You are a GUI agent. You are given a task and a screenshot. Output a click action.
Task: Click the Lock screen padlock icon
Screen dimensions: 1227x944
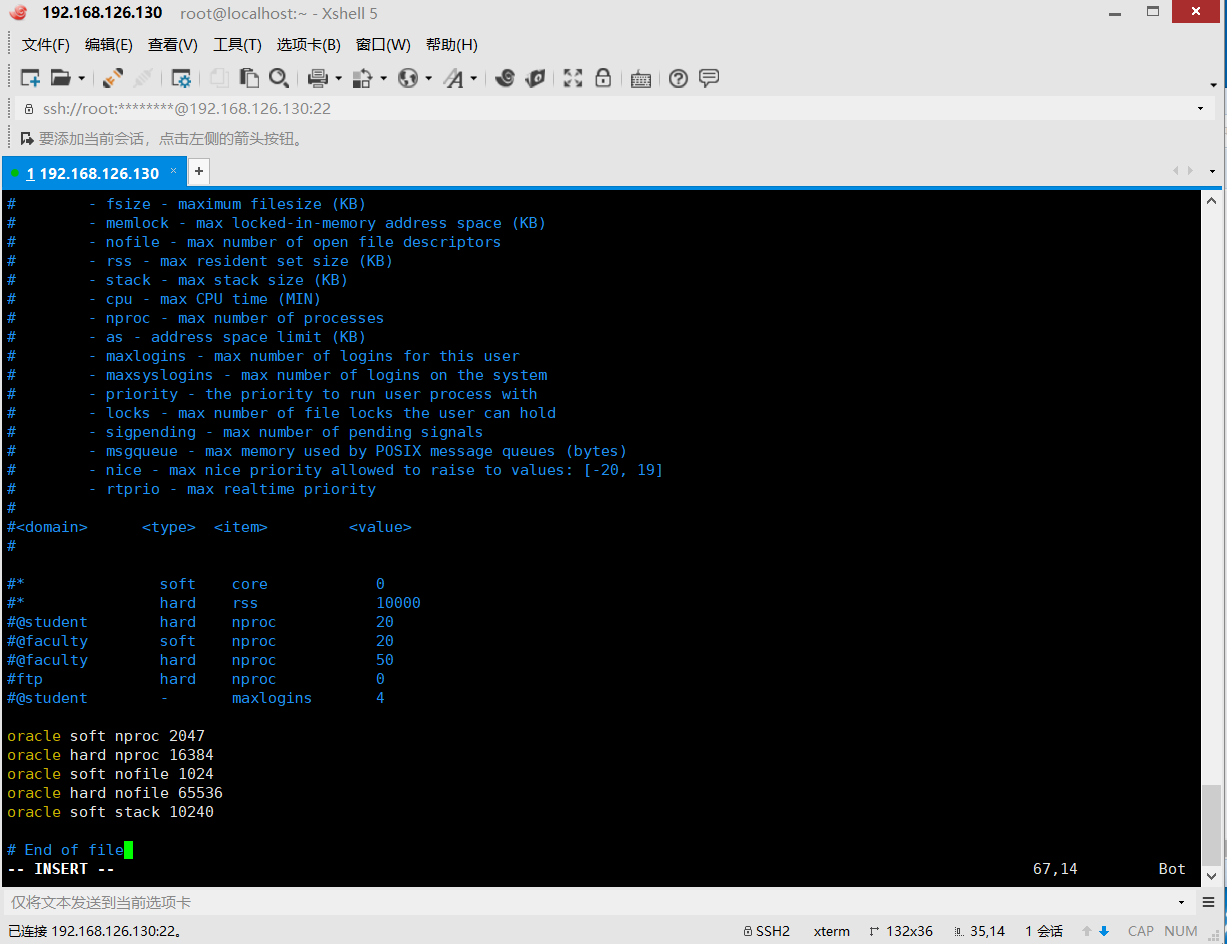(x=603, y=78)
